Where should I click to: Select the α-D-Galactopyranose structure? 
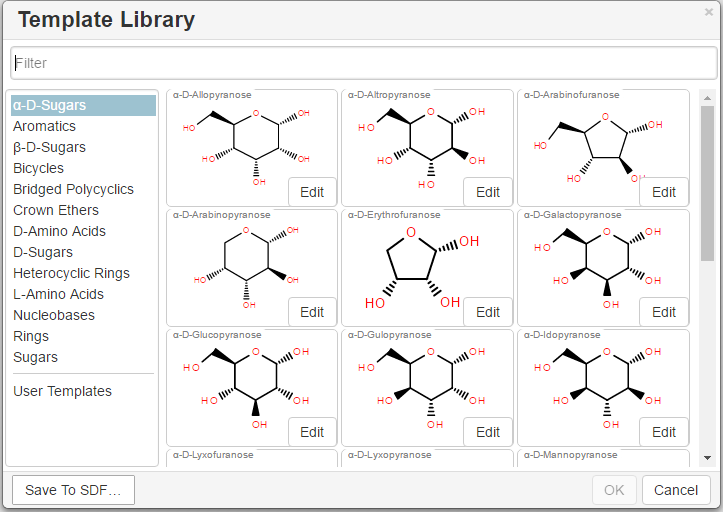point(592,260)
